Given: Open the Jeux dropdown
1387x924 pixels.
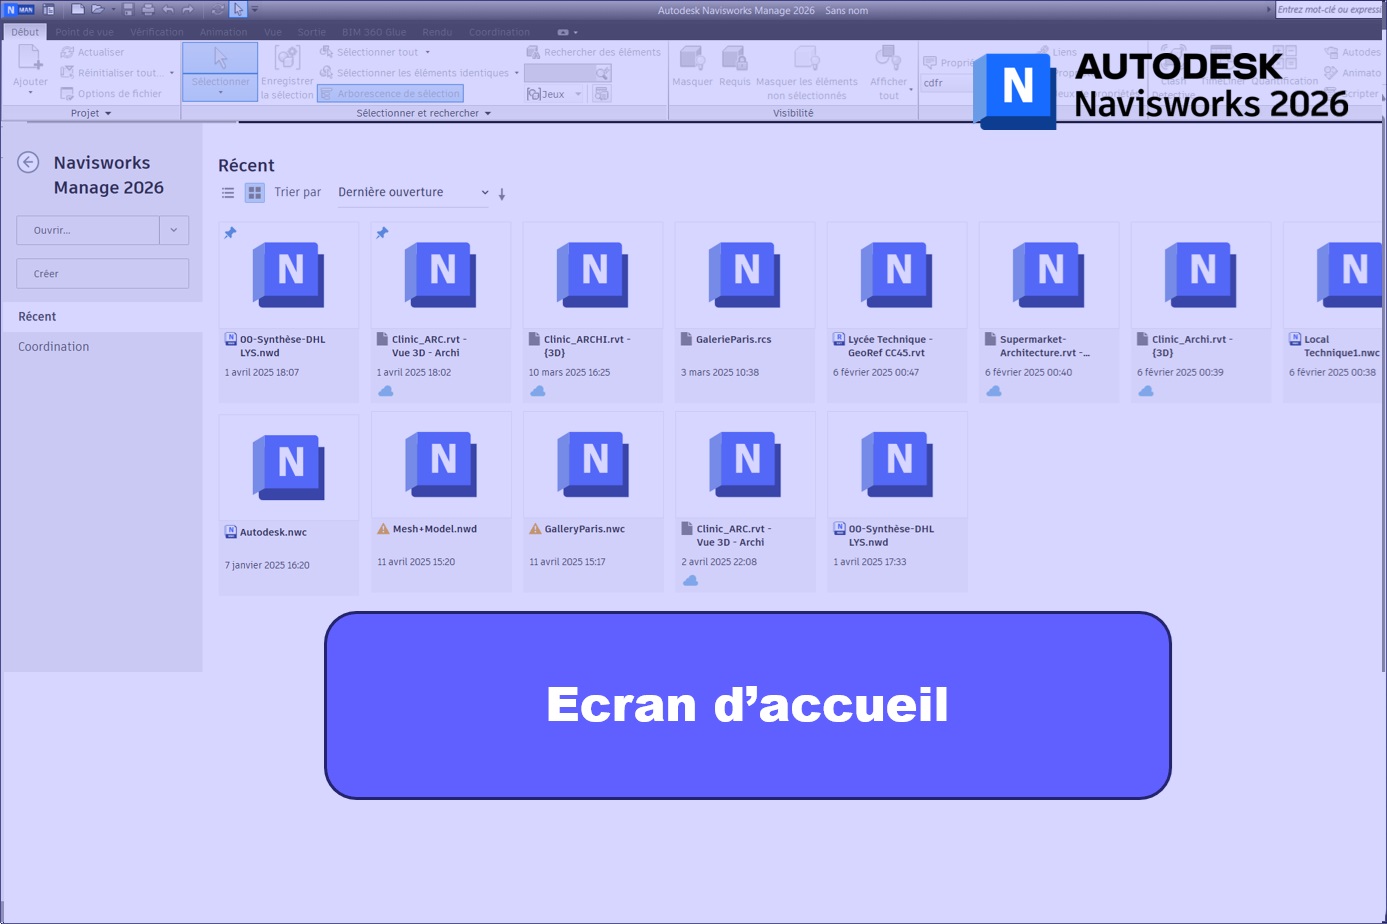Looking at the screenshot, I should pos(578,93).
